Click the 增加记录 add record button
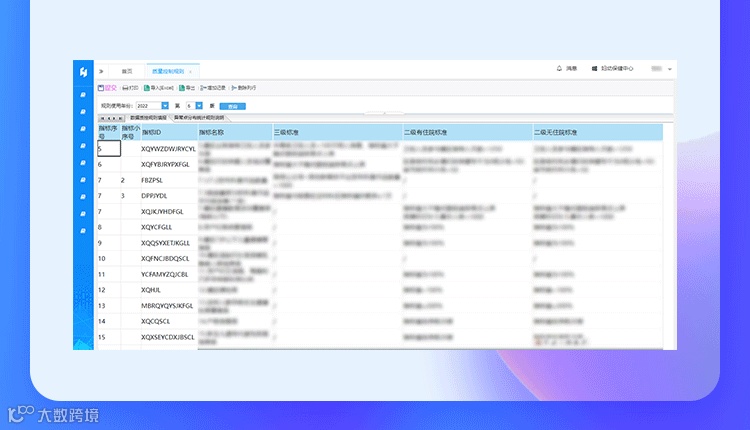The width and height of the screenshot is (750, 430). point(213,88)
